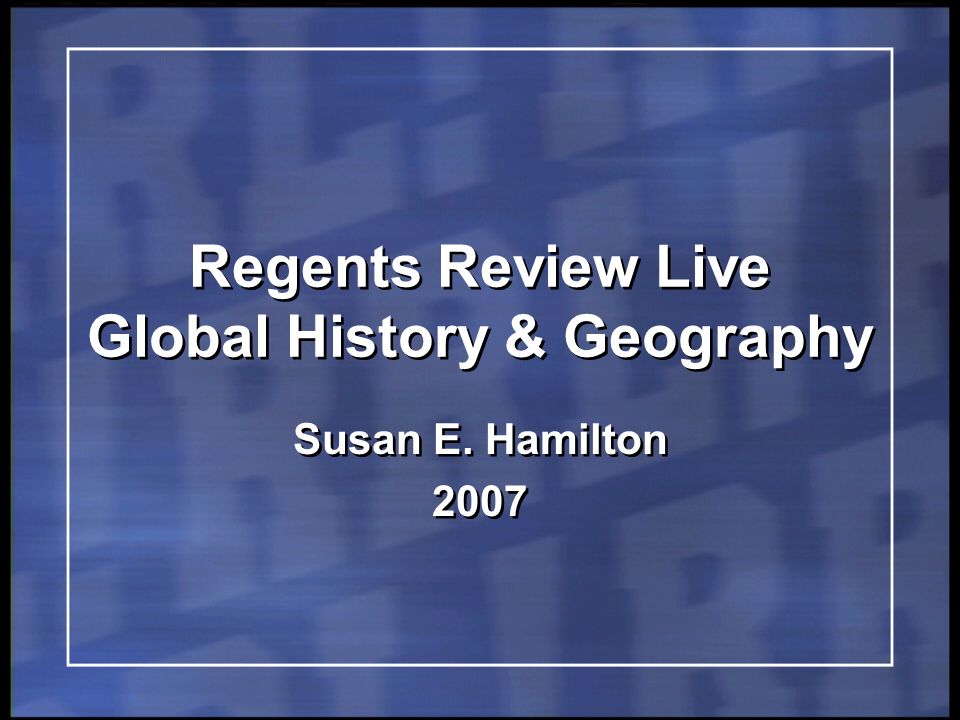Click the year "2007" on the slide
The width and height of the screenshot is (960, 720).
(x=479, y=502)
